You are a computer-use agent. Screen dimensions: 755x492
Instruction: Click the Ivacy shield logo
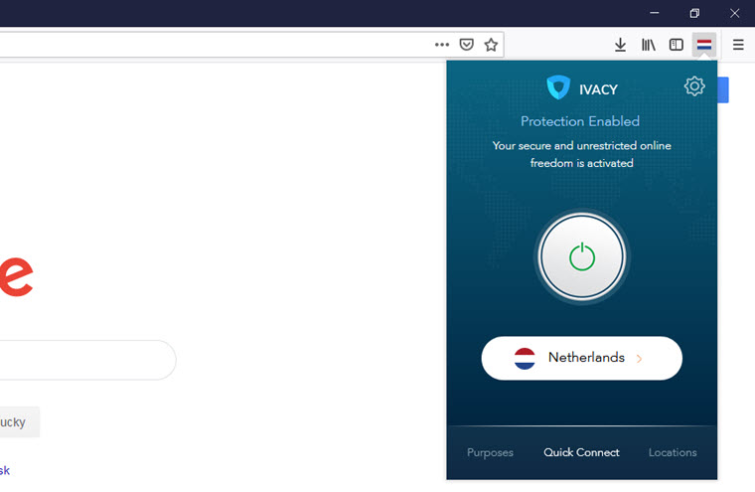coord(558,88)
